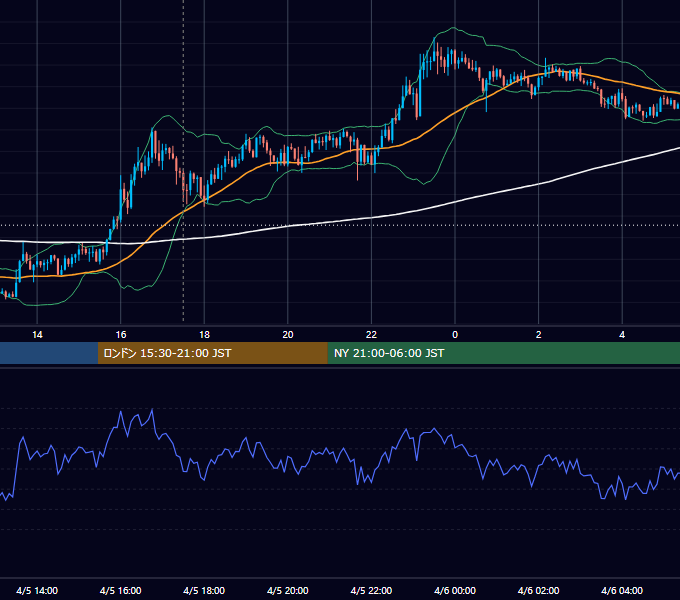680x600 pixels.
Task: Click the 4/5 20:00 date label
Action: pyautogui.click(x=288, y=590)
